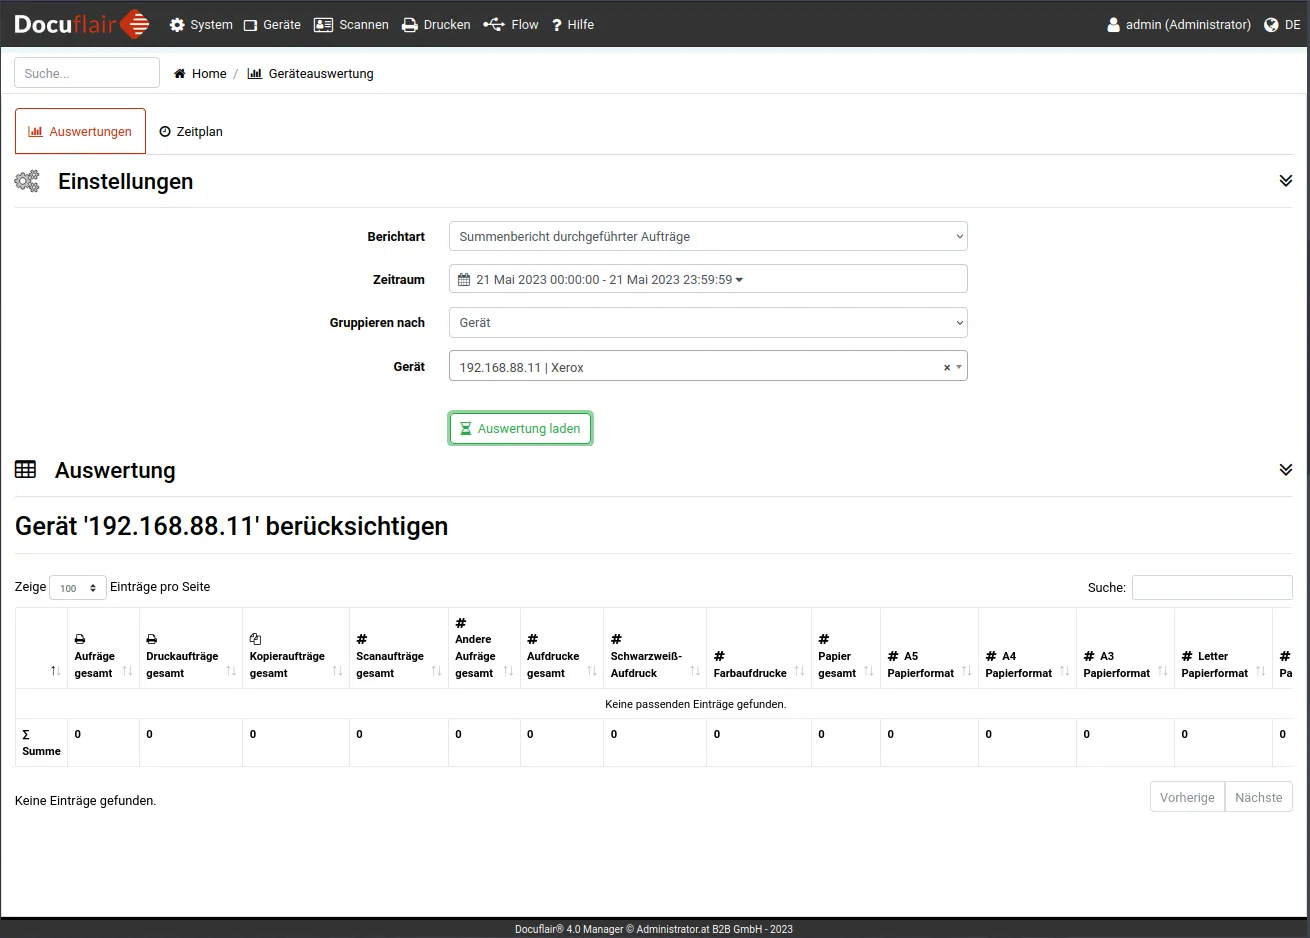Open the System menu

201,25
